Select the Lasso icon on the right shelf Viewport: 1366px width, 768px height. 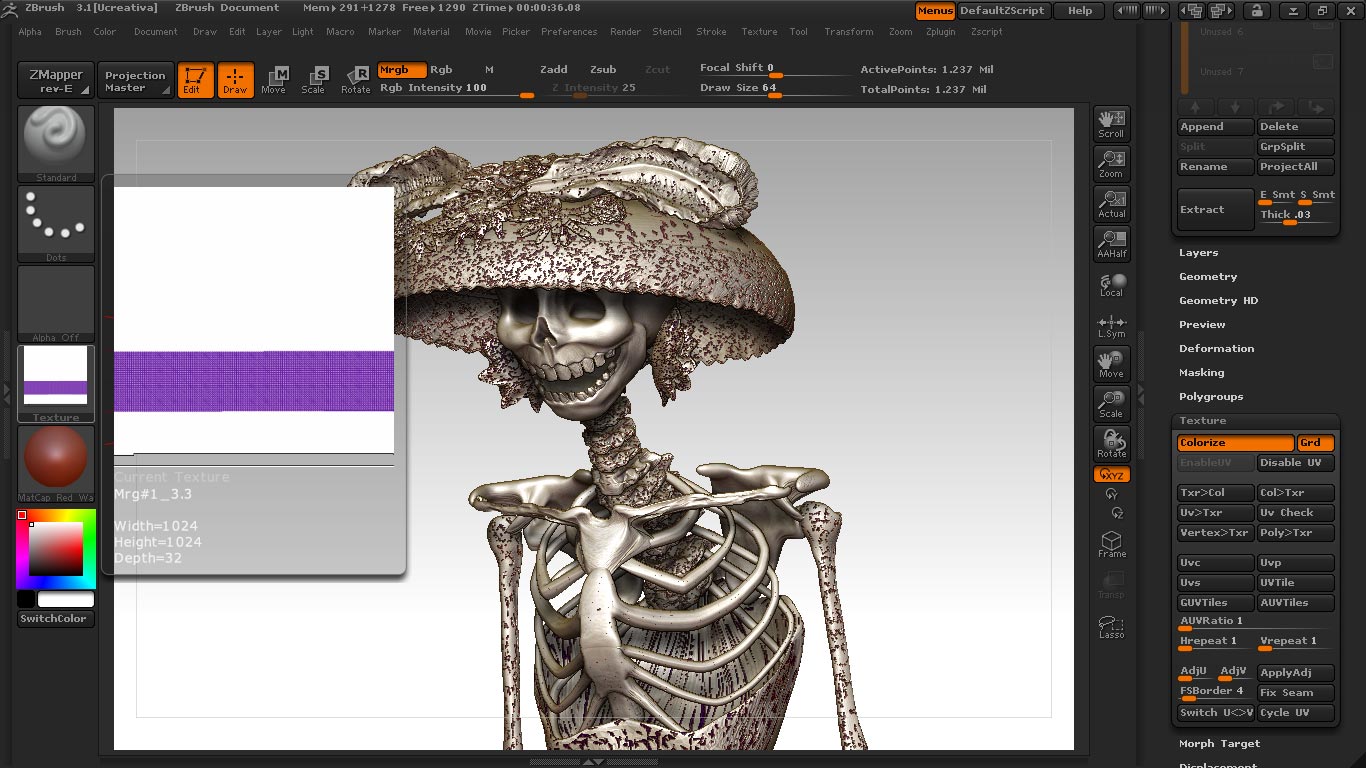(x=1111, y=624)
